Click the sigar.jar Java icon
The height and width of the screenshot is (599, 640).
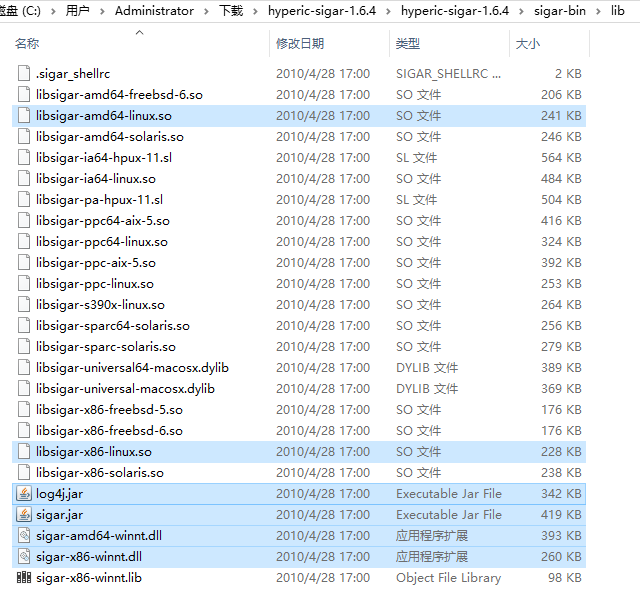(x=24, y=515)
